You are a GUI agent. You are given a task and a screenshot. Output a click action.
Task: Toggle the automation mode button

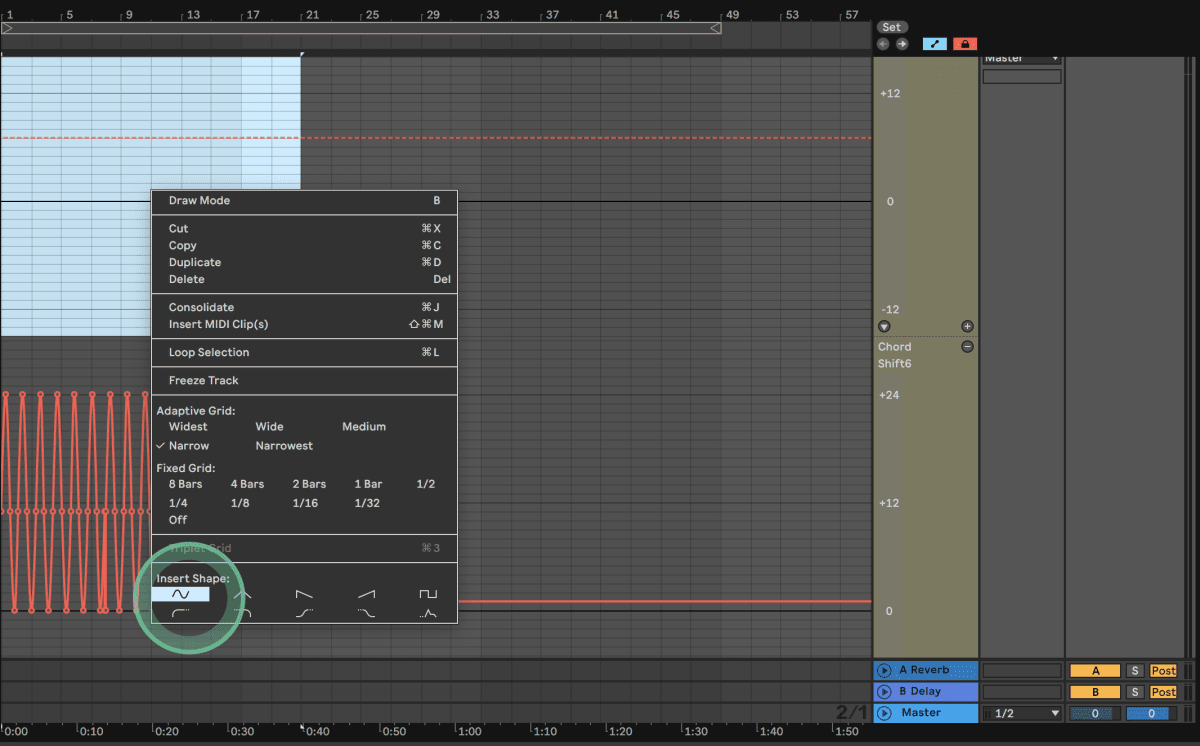click(x=935, y=44)
